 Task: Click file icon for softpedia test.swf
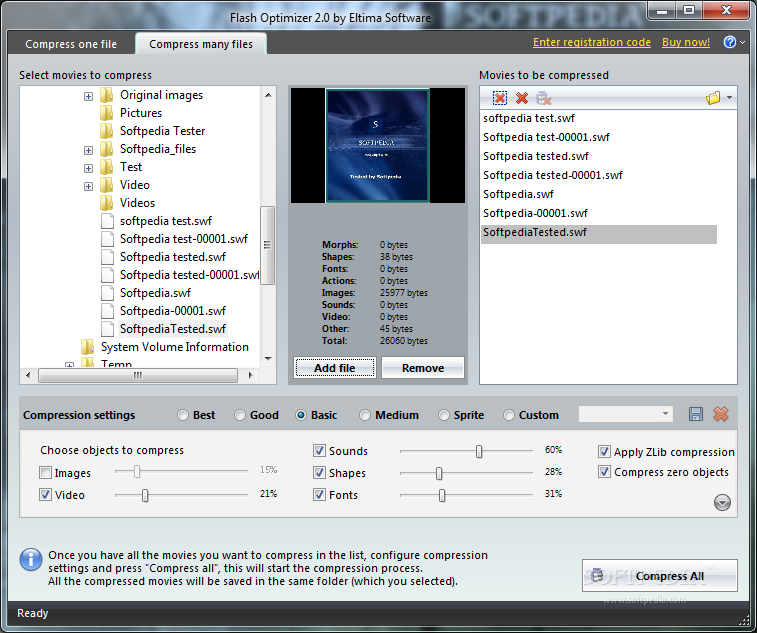107,221
